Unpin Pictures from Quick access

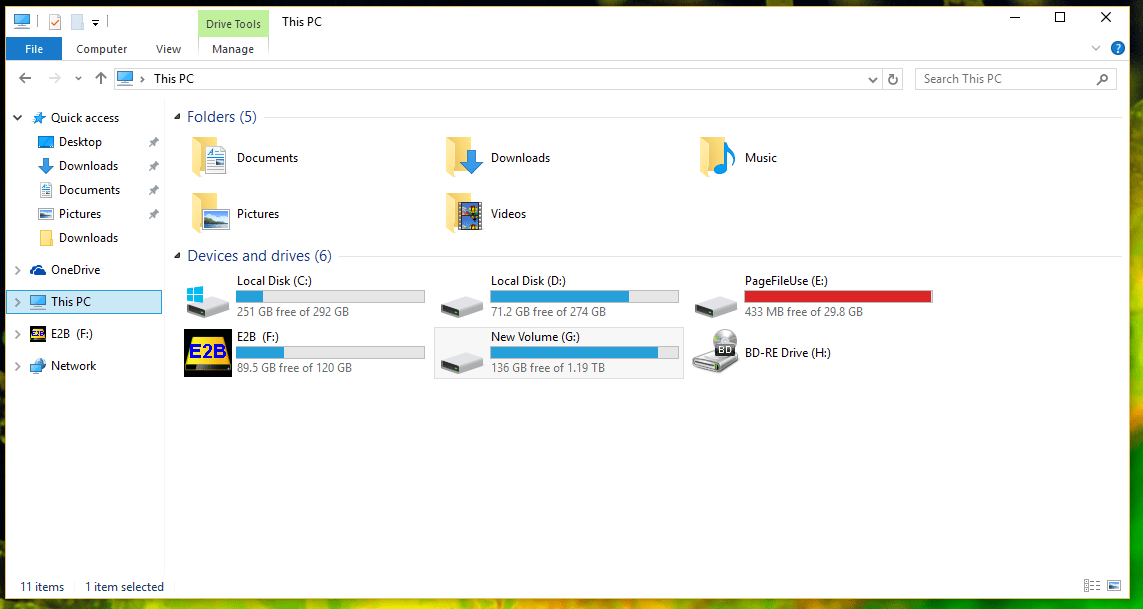pos(153,213)
